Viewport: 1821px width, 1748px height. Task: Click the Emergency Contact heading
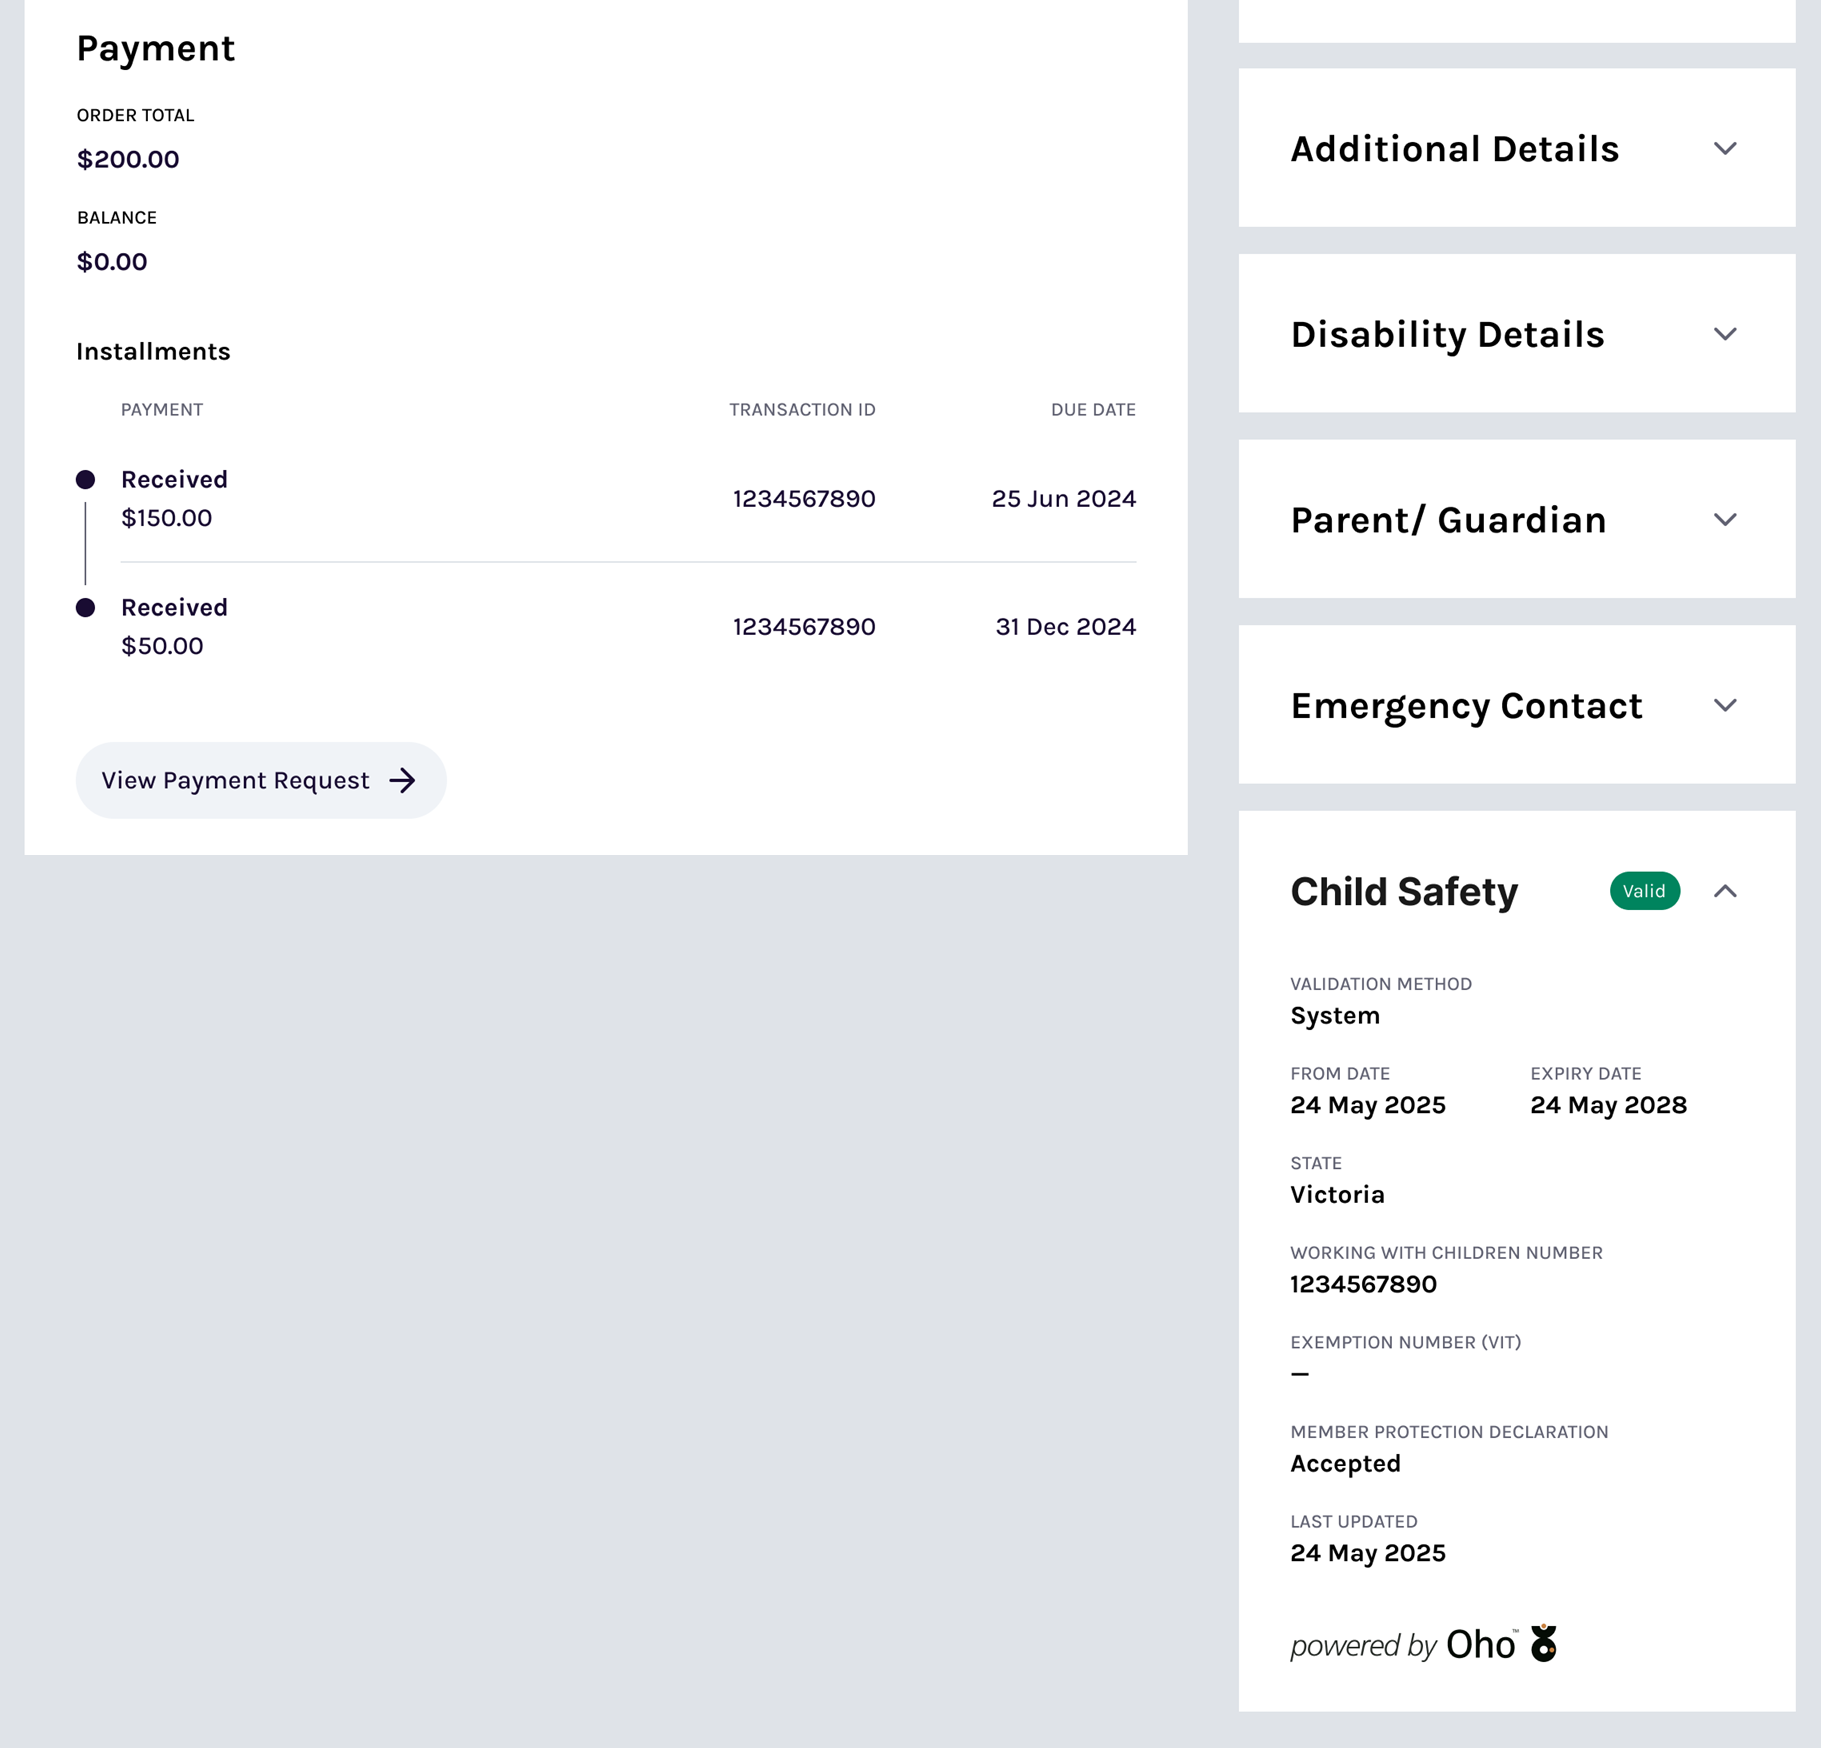pyautogui.click(x=1466, y=706)
